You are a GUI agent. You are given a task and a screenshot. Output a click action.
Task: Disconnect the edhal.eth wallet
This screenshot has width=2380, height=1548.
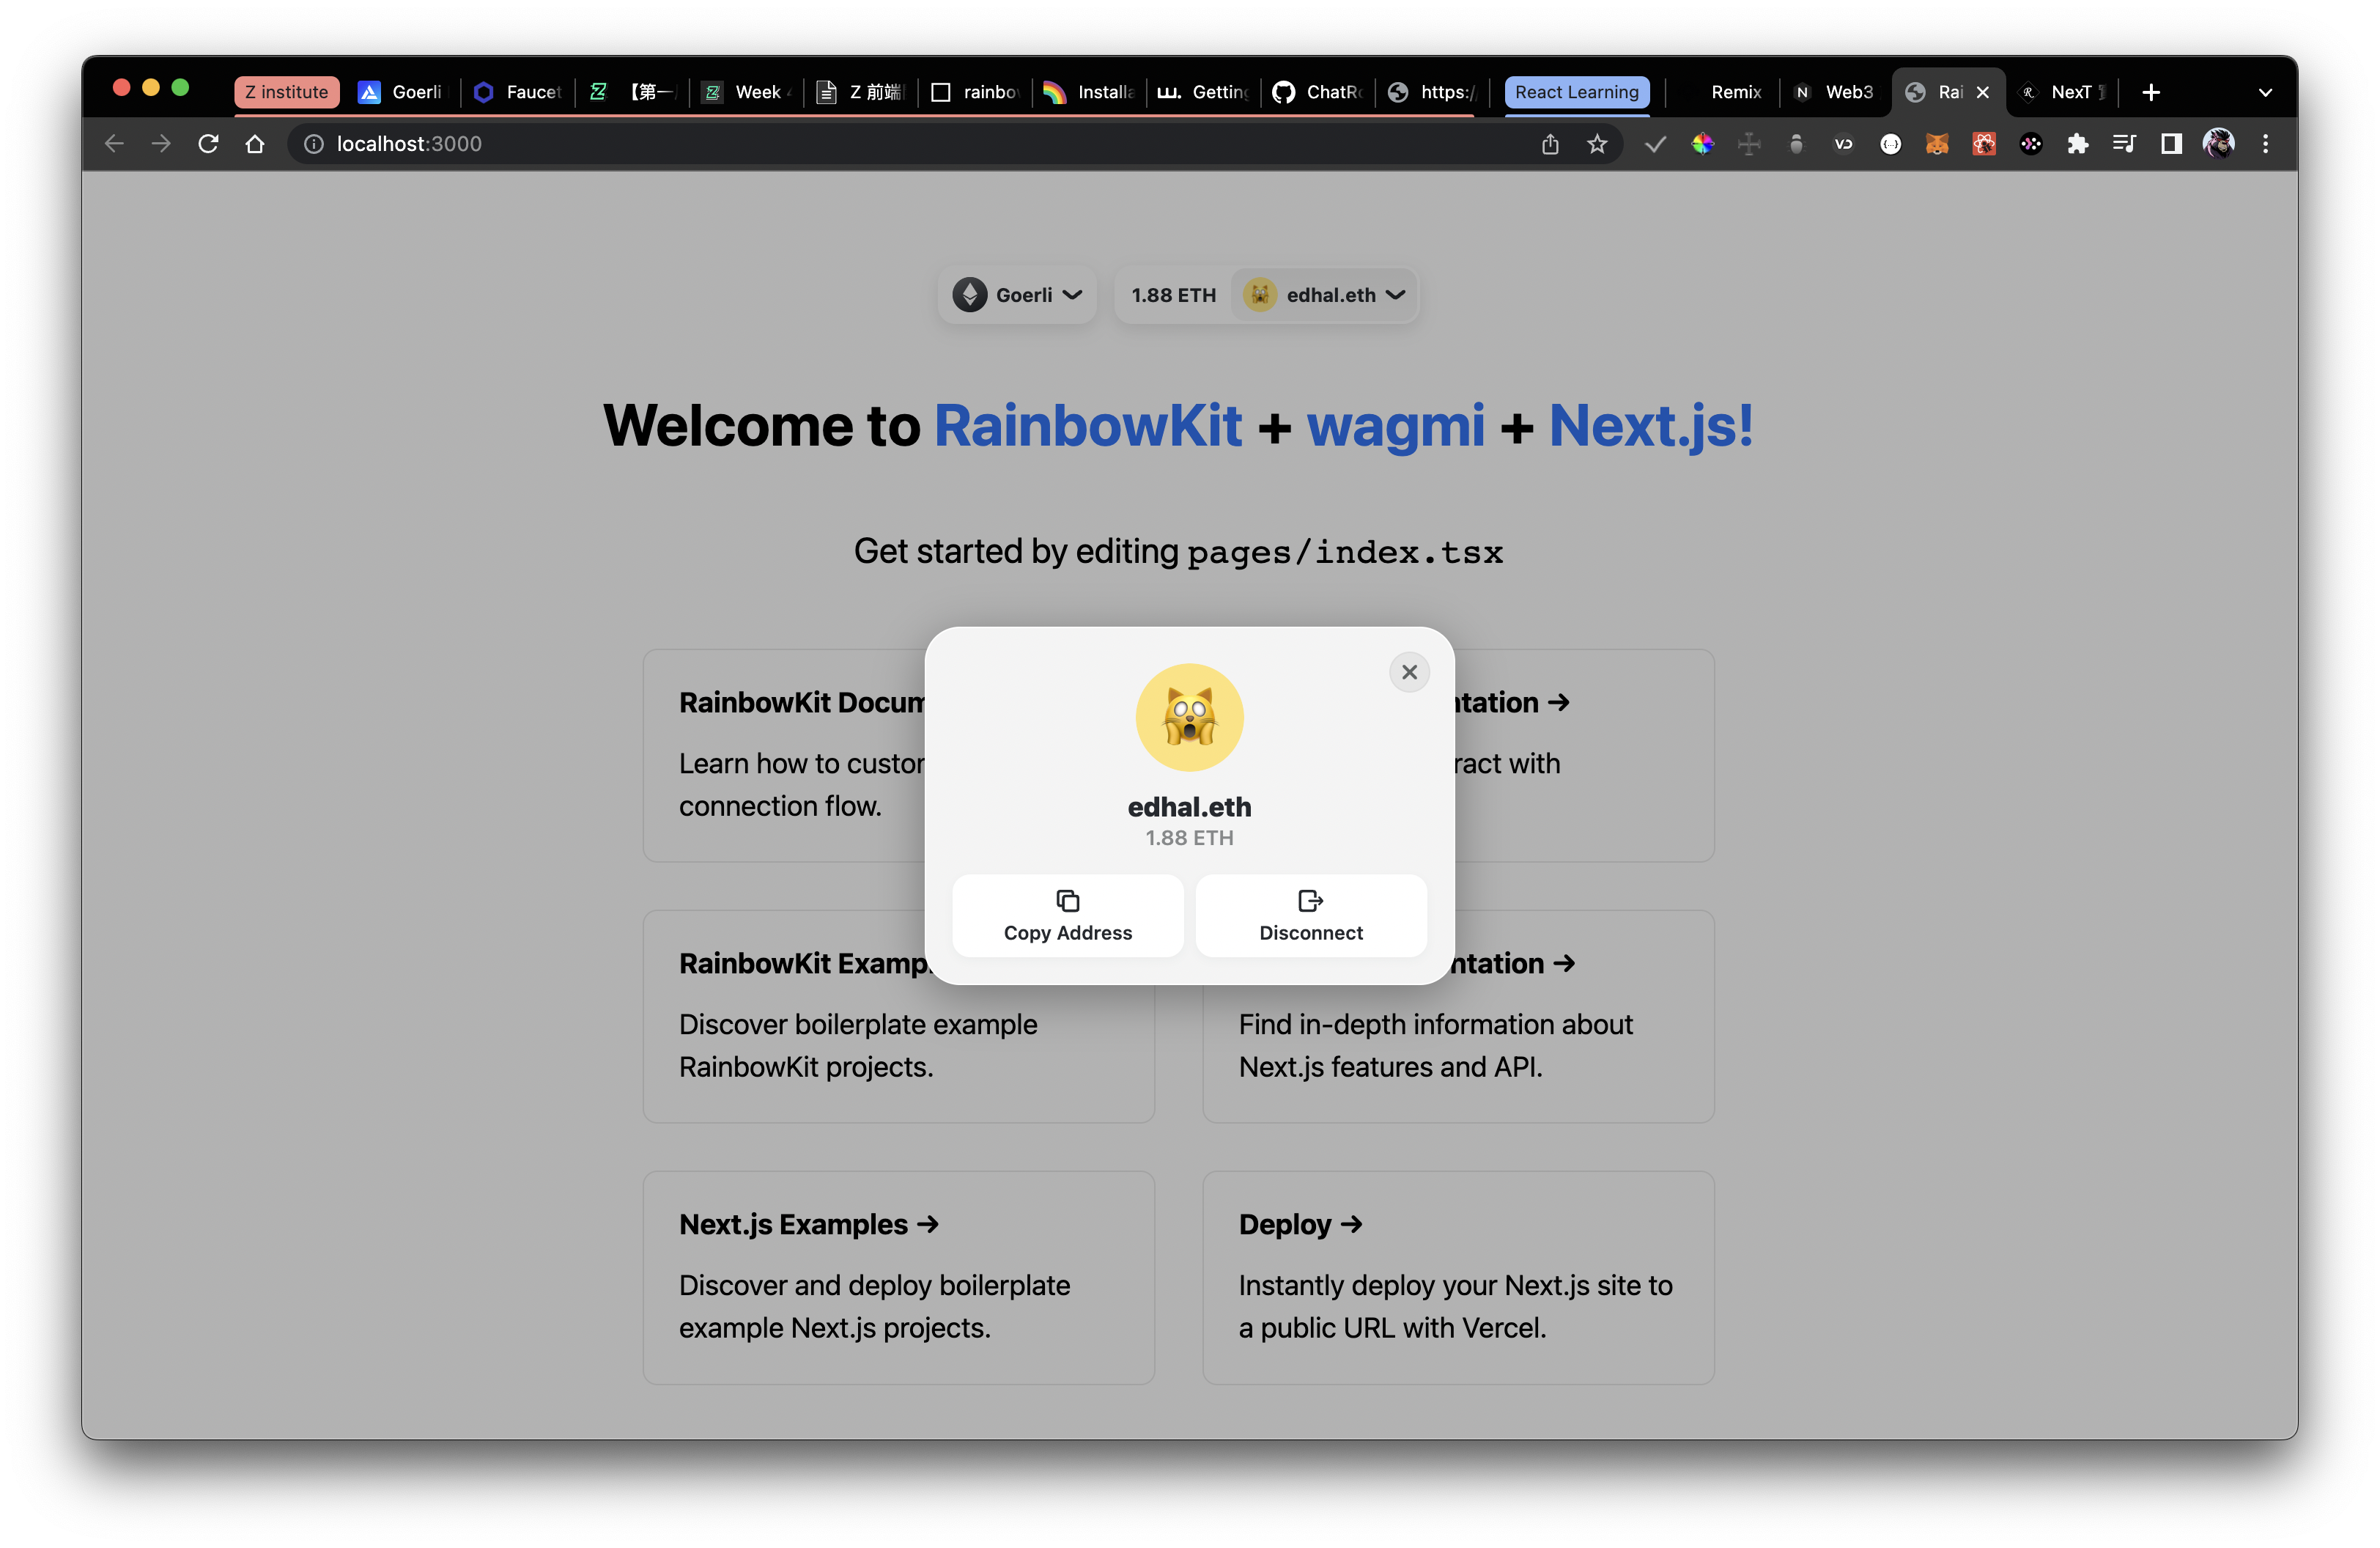point(1310,916)
